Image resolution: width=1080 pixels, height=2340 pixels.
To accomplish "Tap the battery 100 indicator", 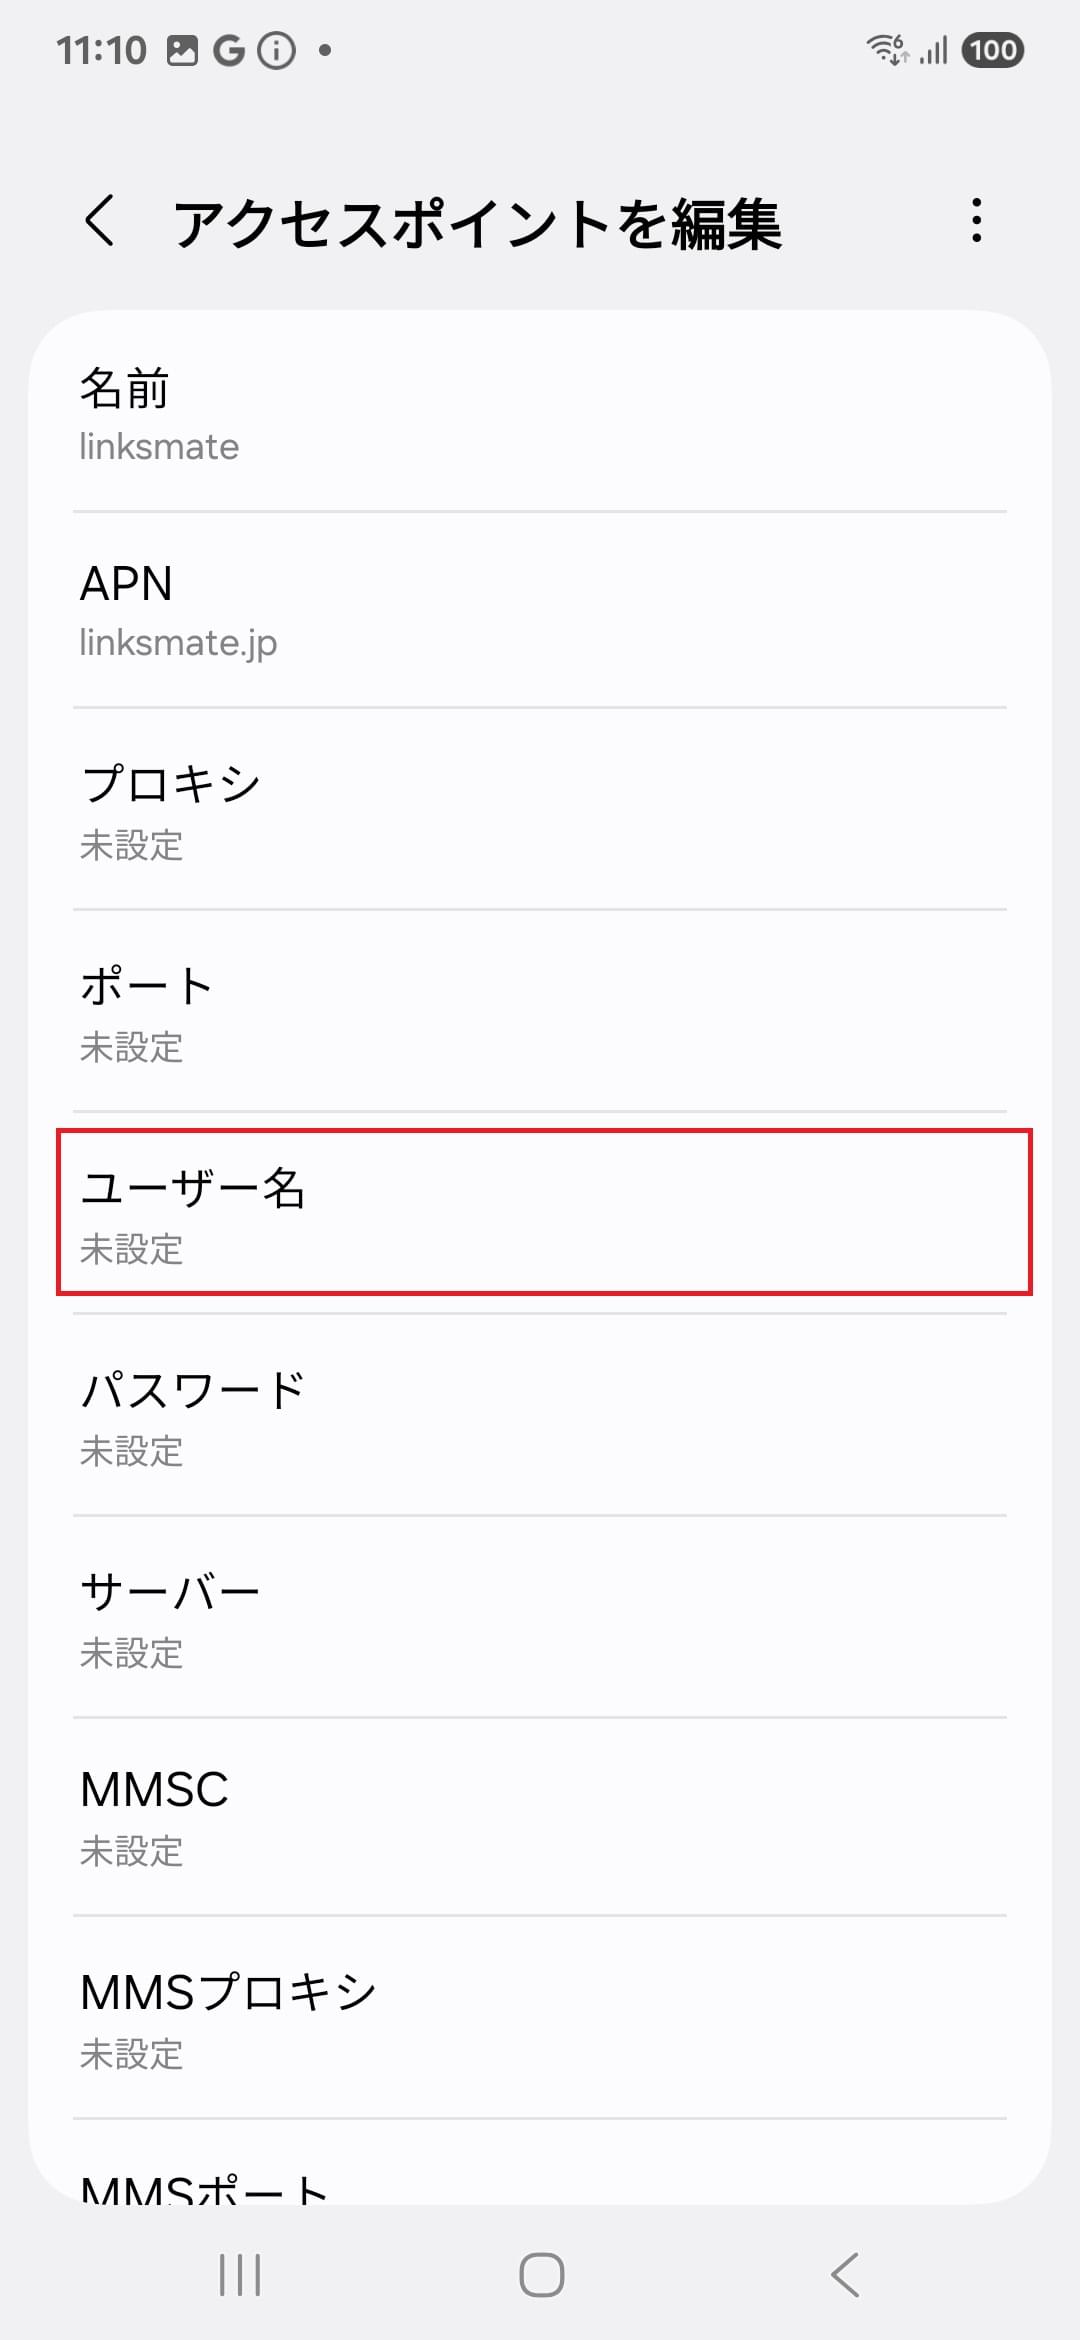I will coord(992,50).
